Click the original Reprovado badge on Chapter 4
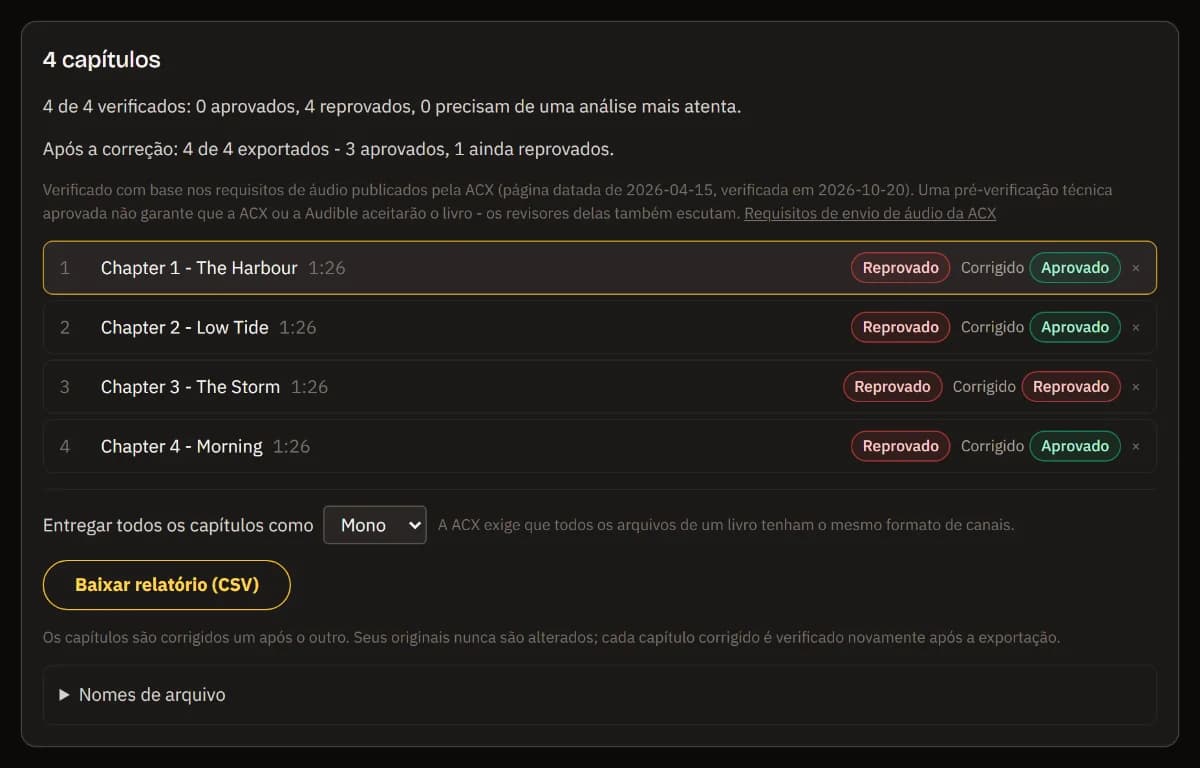 900,446
